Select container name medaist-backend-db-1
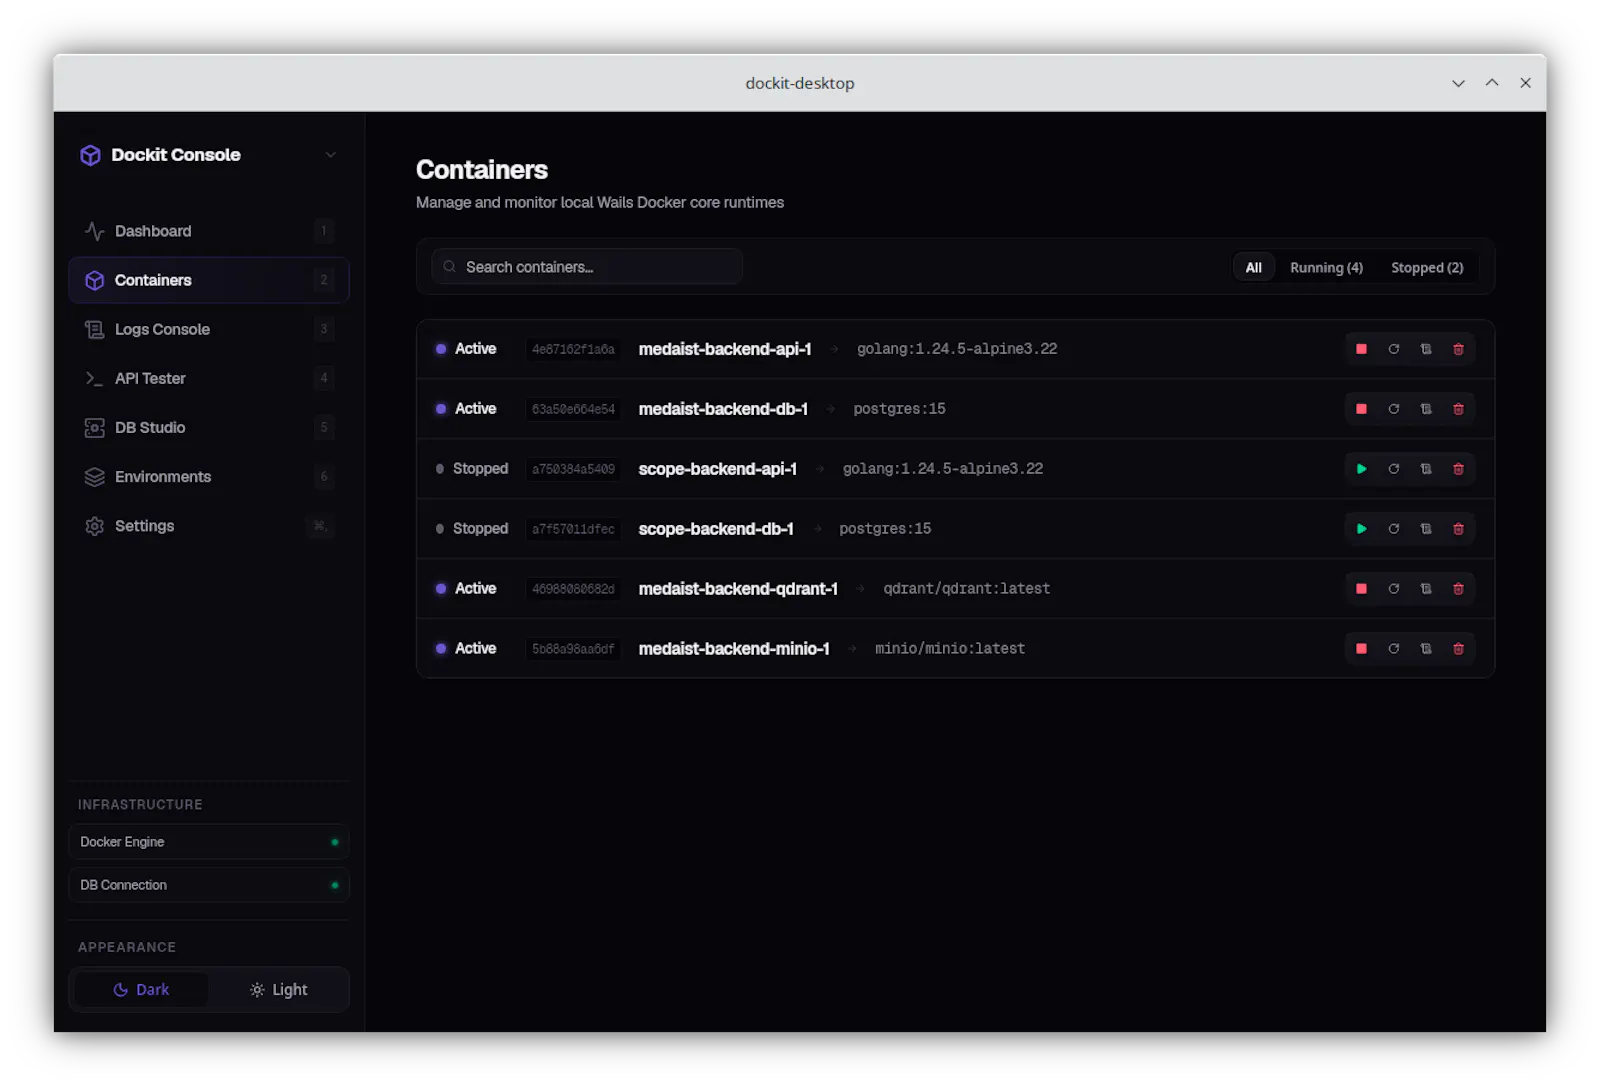 tap(723, 409)
